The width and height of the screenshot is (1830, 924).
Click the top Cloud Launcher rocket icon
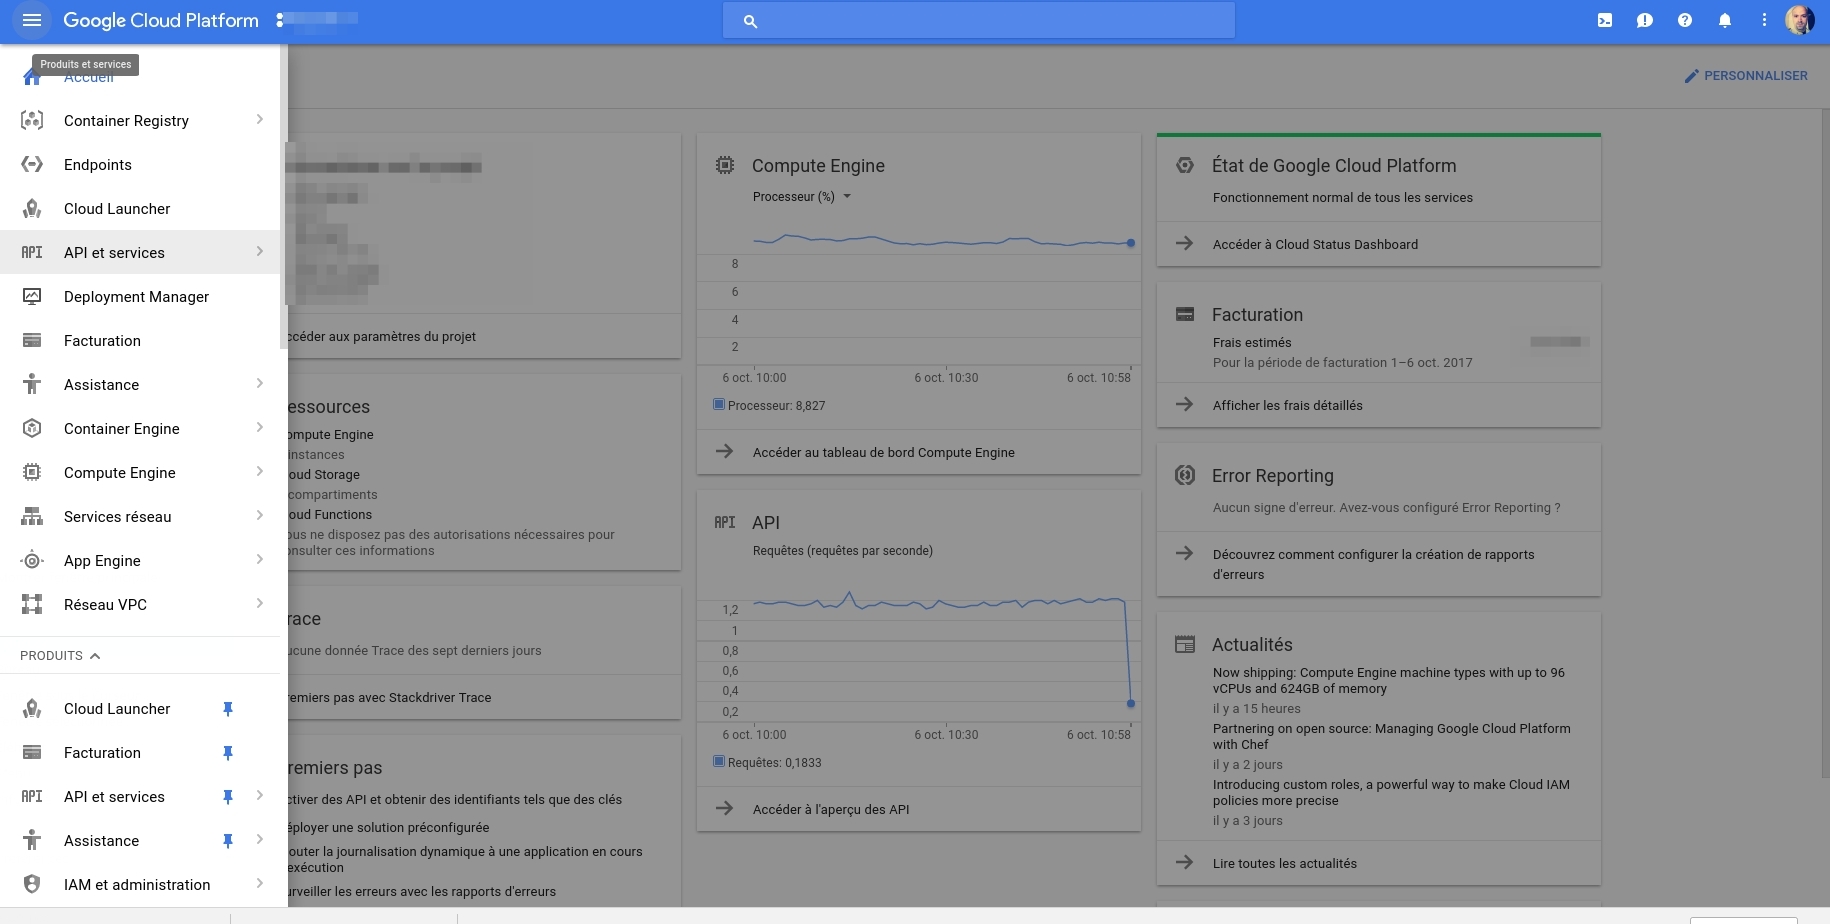32,208
